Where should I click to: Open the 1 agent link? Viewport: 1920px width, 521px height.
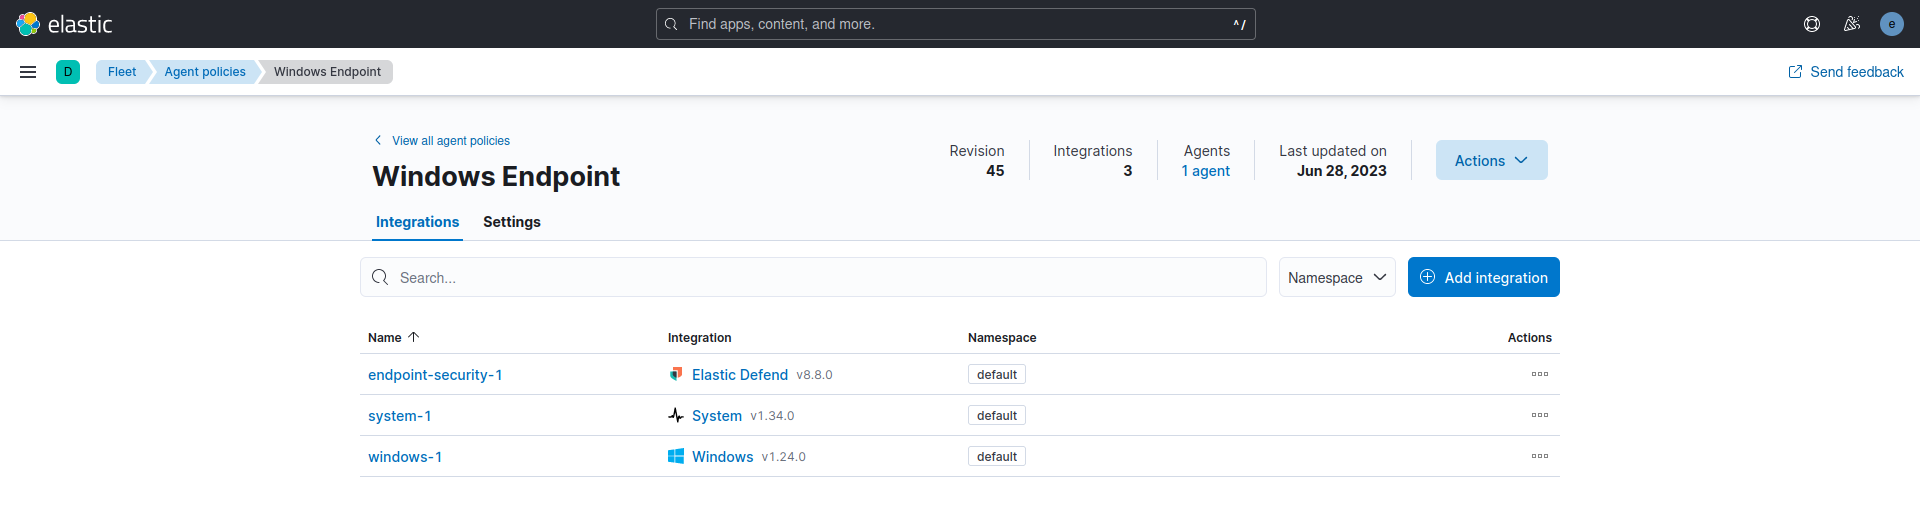pos(1206,171)
